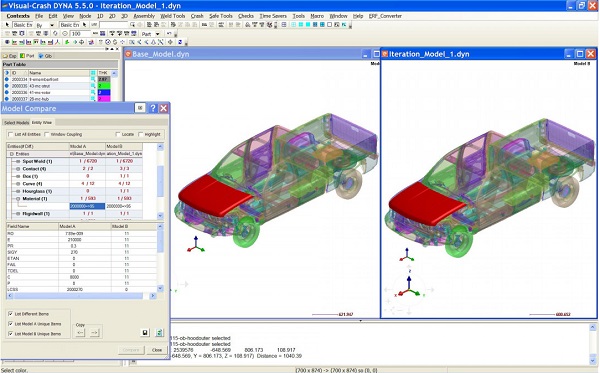Screen dimensions: 600x373
Task: Expand the Box (1) entity row
Action: pyautogui.click(x=18, y=176)
